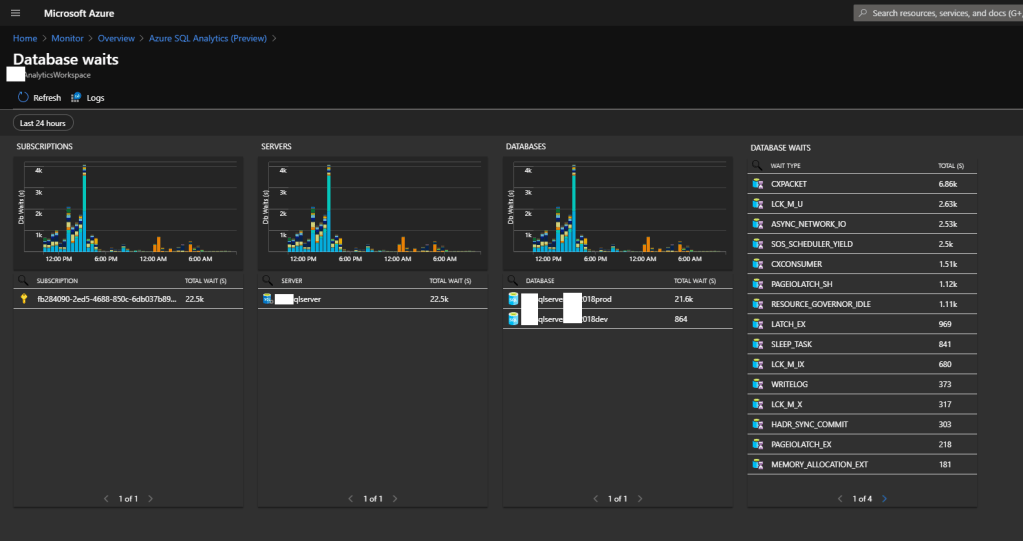Click next page arrow in Subscriptions panel
The width and height of the screenshot is (1023, 541).
[150, 498]
